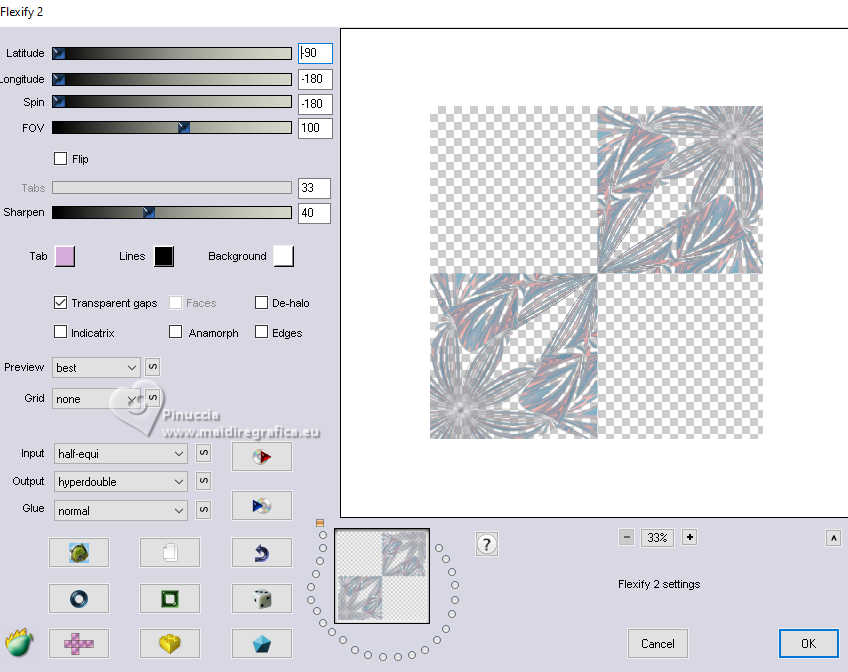Screen dimensions: 848x672
Task: Click the 33% zoom level button
Action: coord(658,537)
